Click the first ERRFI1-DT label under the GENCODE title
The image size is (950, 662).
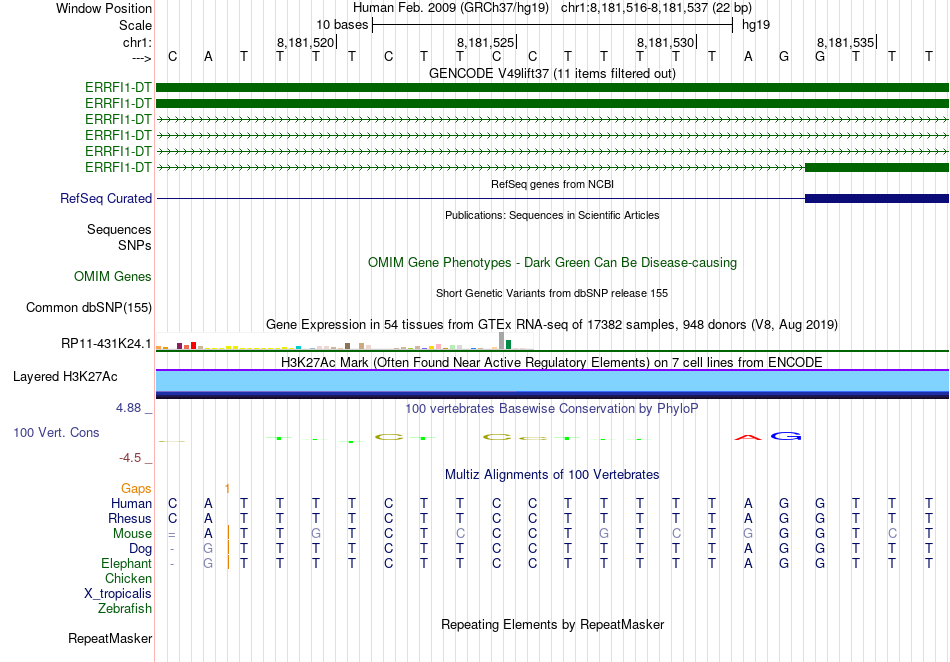pos(118,87)
